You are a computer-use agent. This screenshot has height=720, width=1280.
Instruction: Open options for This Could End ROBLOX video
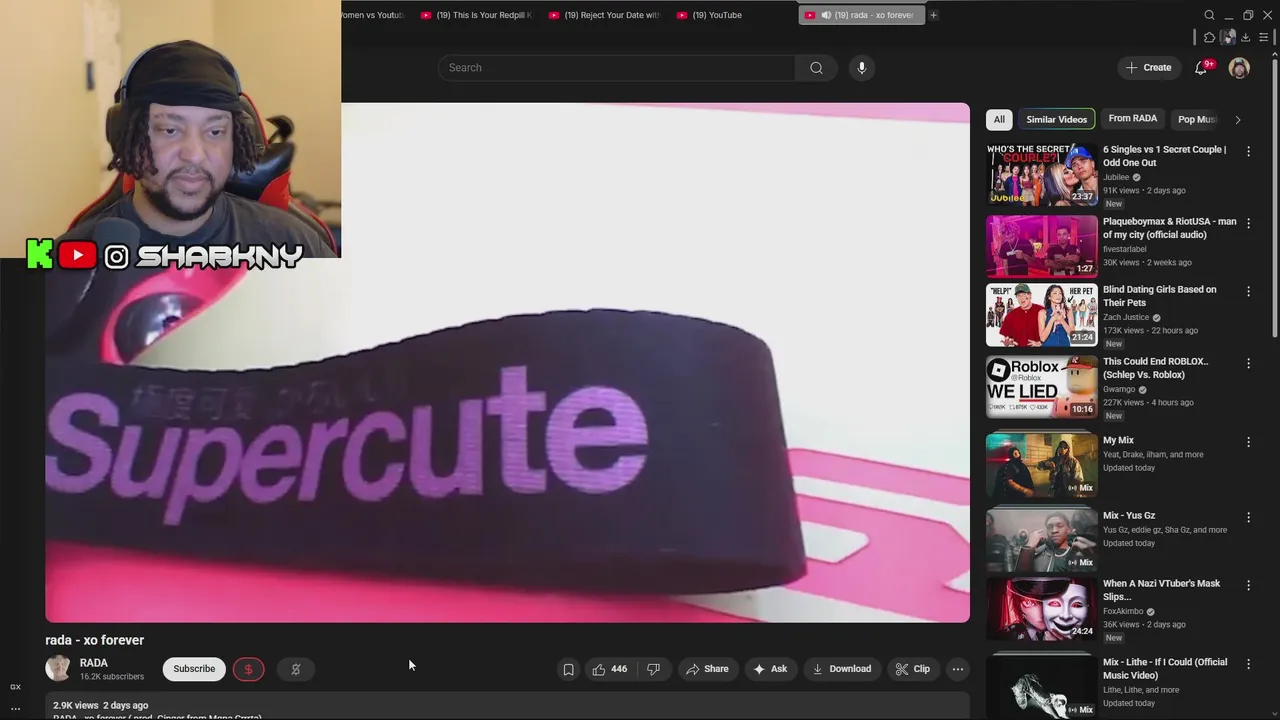(x=1248, y=363)
